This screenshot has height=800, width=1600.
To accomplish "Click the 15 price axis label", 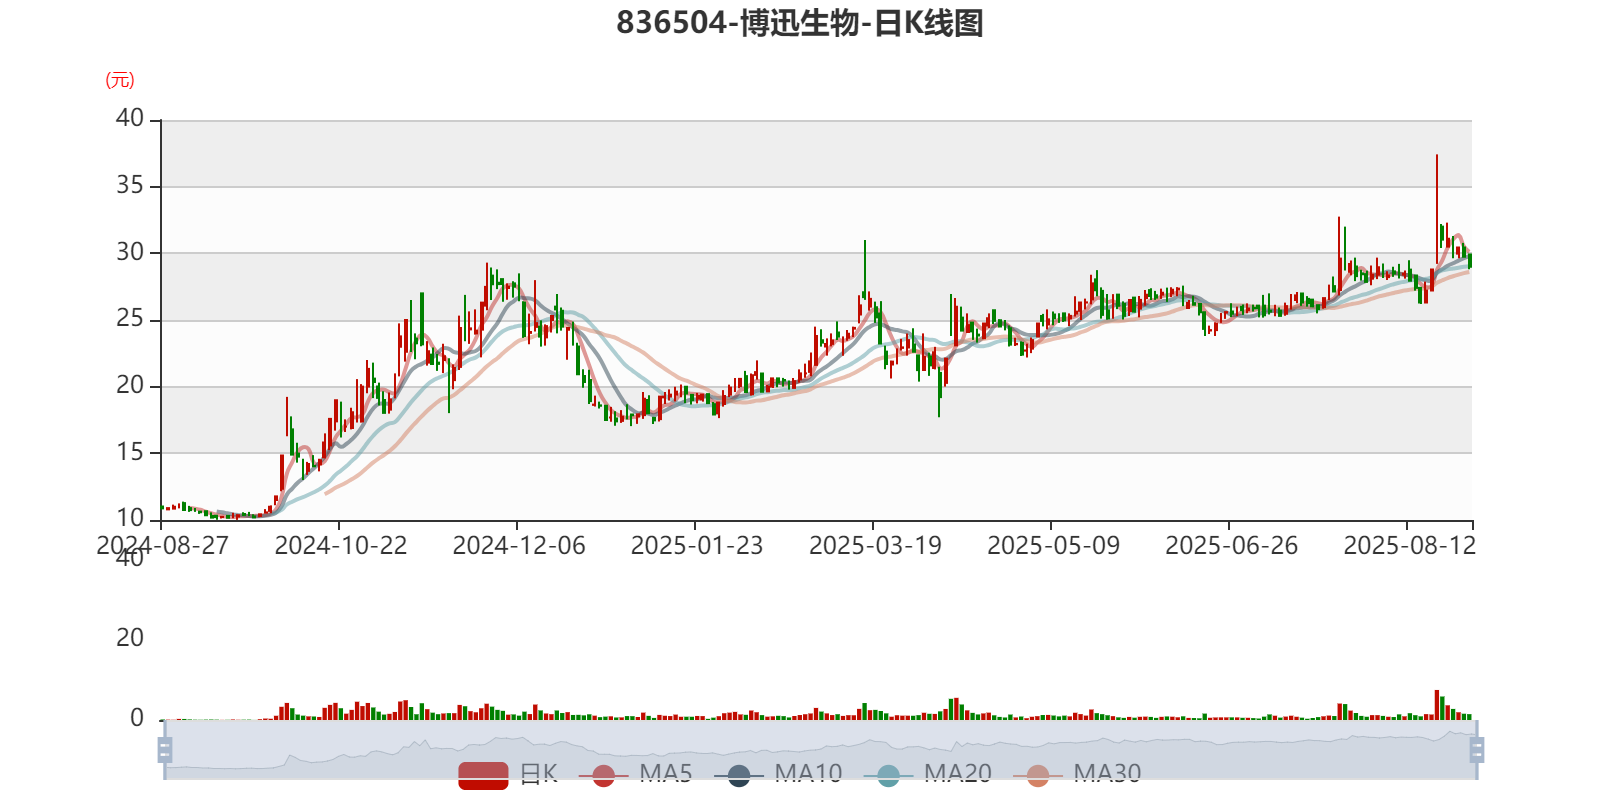I will (x=130, y=452).
